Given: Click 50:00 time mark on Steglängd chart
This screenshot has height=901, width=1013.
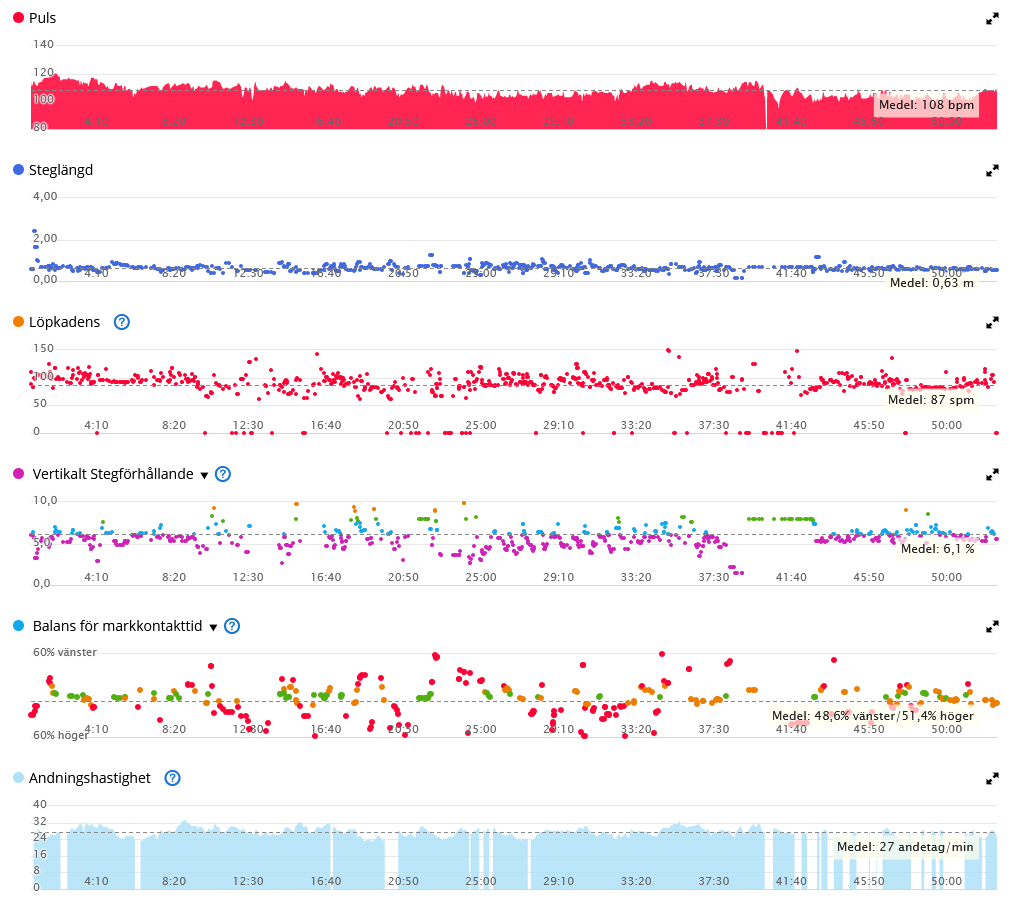Looking at the screenshot, I should [x=946, y=273].
